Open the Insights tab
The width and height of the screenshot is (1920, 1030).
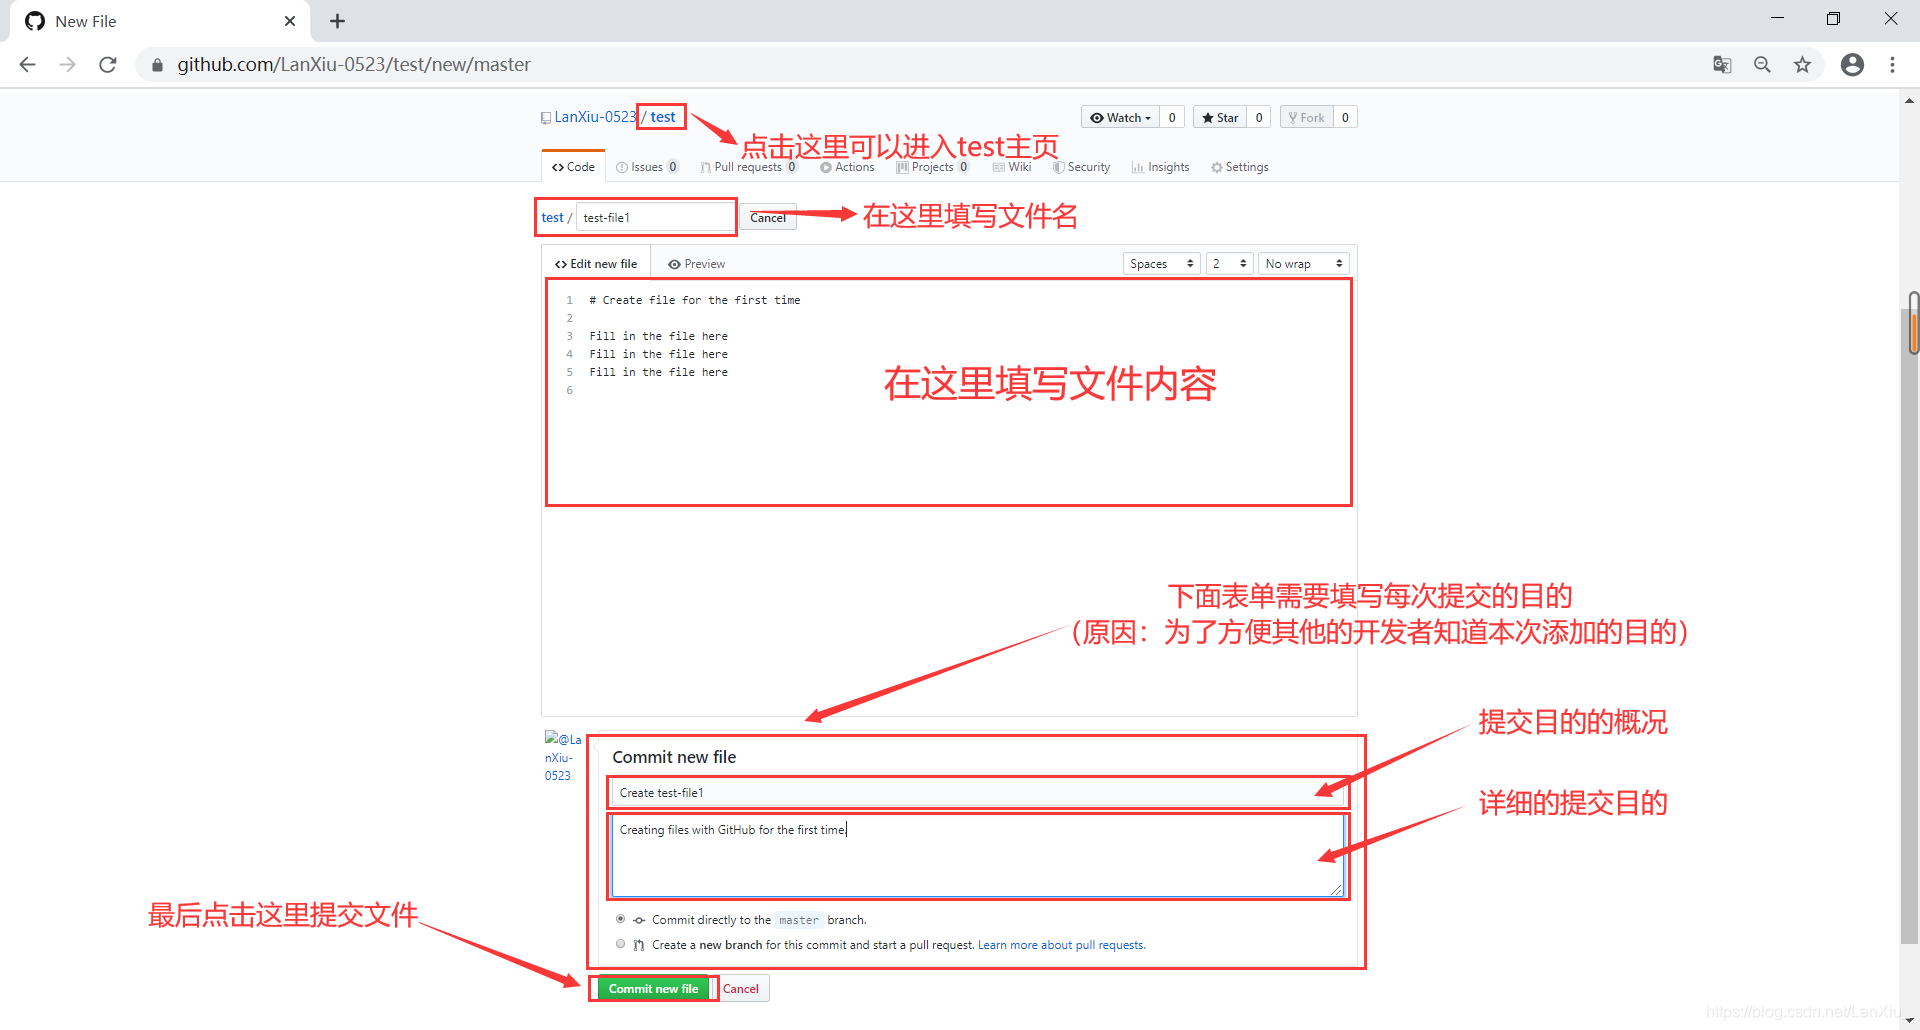tap(1160, 167)
